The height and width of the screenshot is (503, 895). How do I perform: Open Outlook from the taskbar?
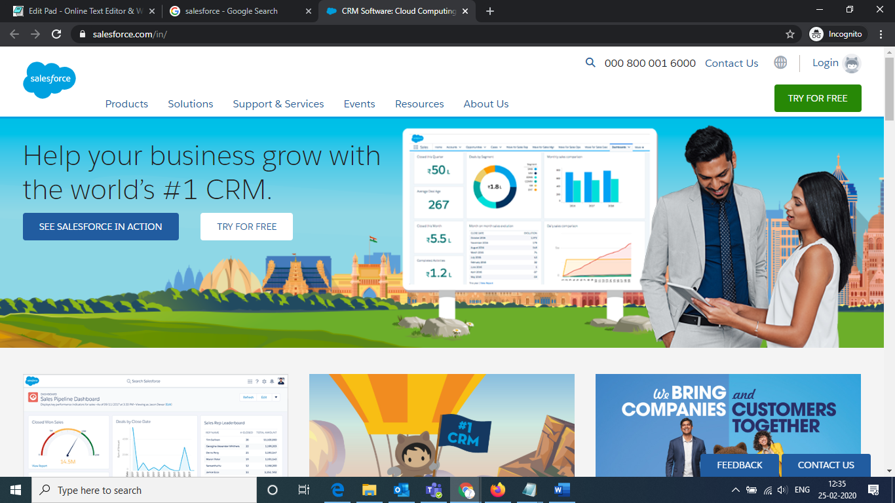click(x=401, y=490)
